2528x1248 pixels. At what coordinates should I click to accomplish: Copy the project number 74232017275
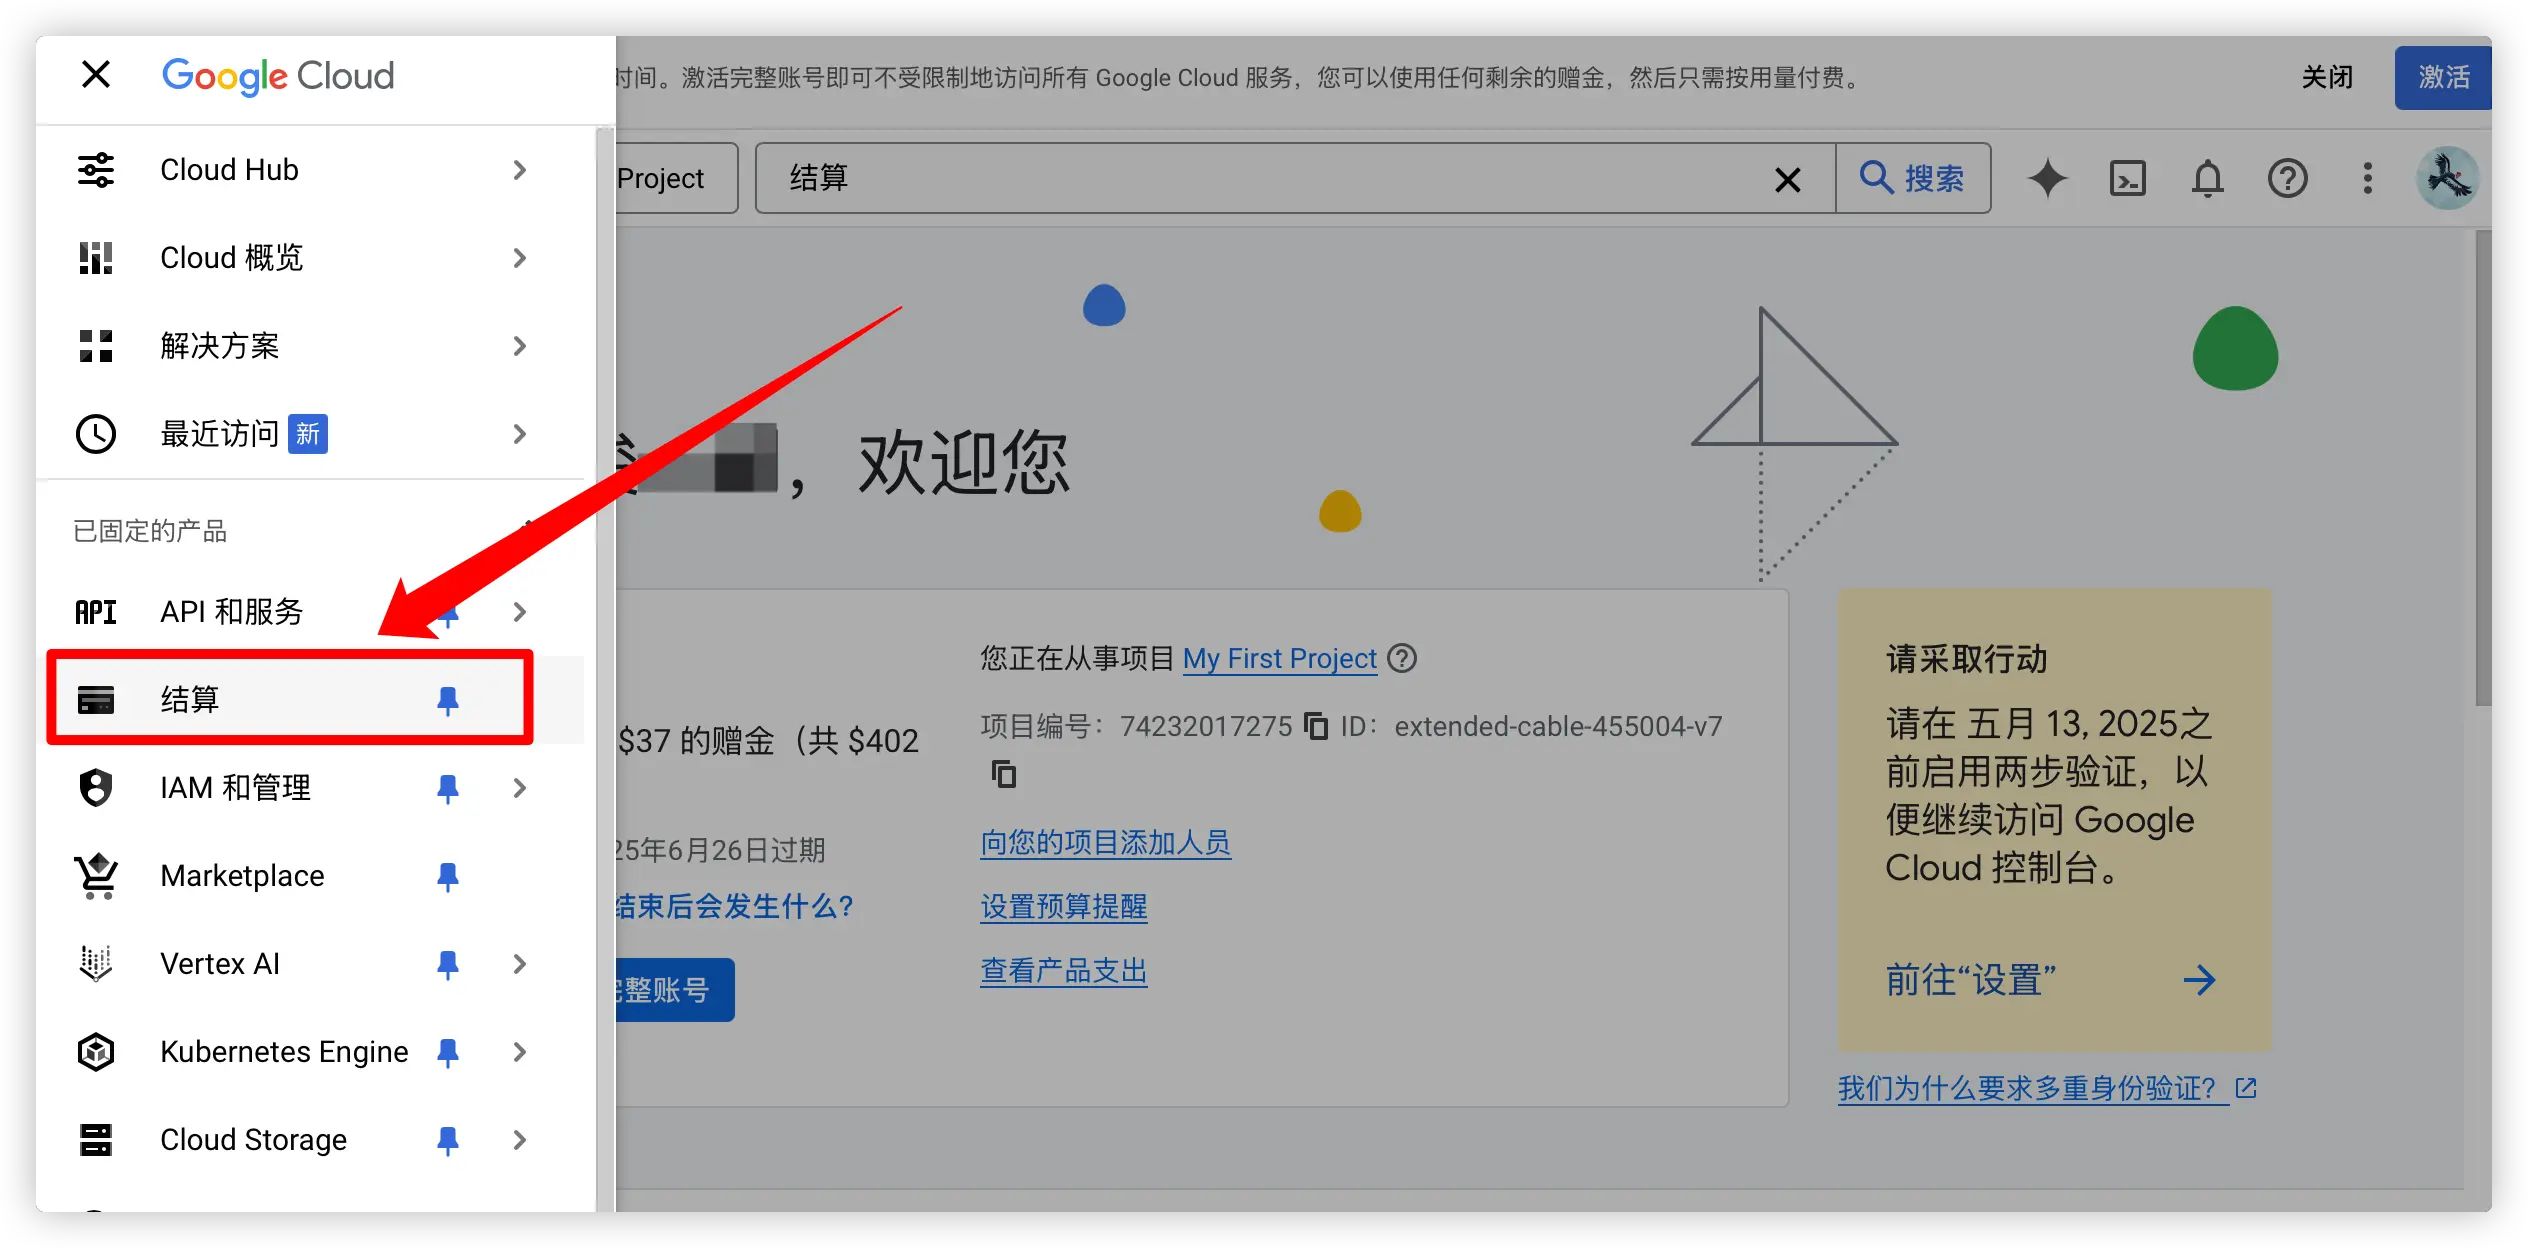pyautogui.click(x=1317, y=726)
